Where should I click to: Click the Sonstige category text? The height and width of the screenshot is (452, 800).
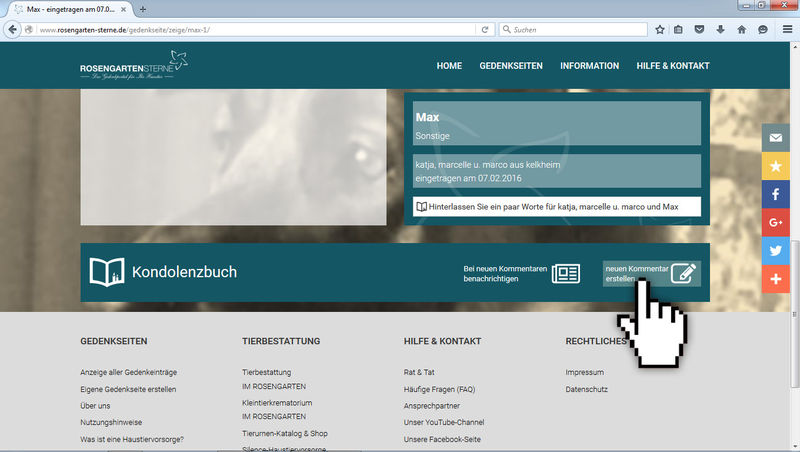[432, 136]
